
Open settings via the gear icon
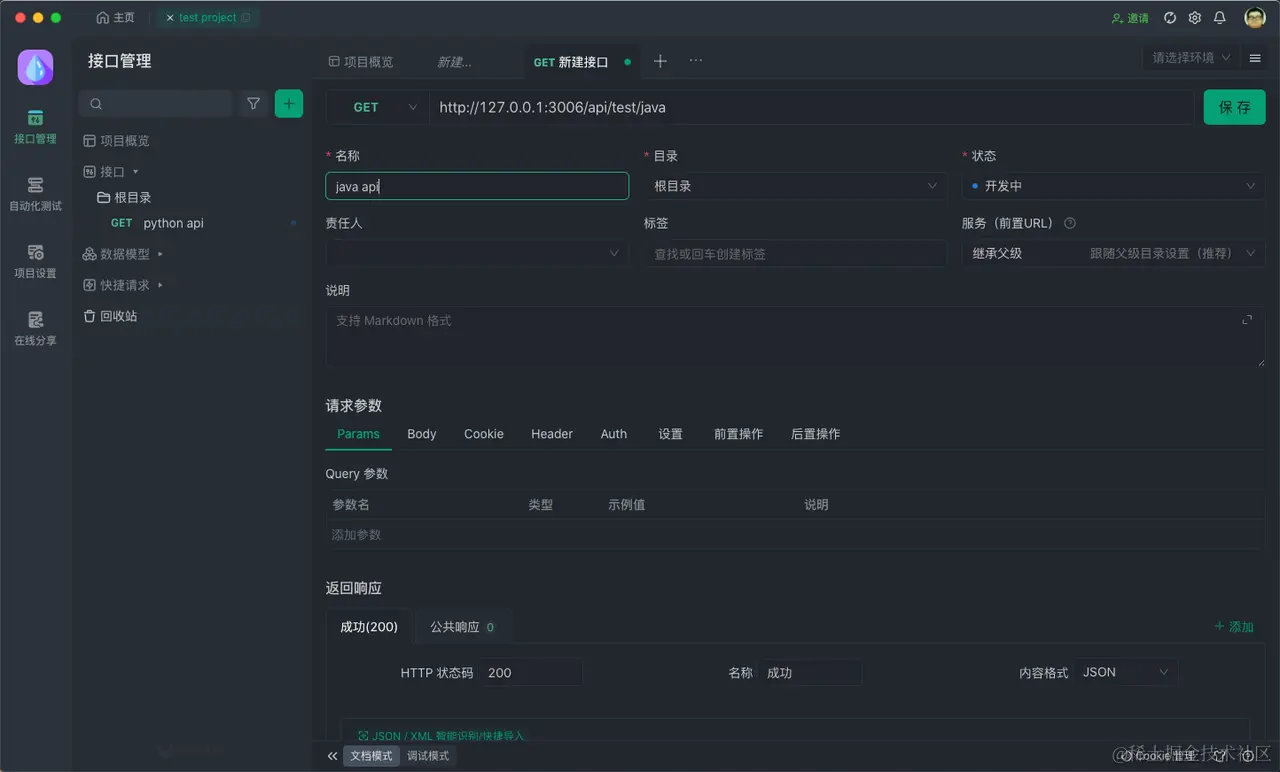1195,18
